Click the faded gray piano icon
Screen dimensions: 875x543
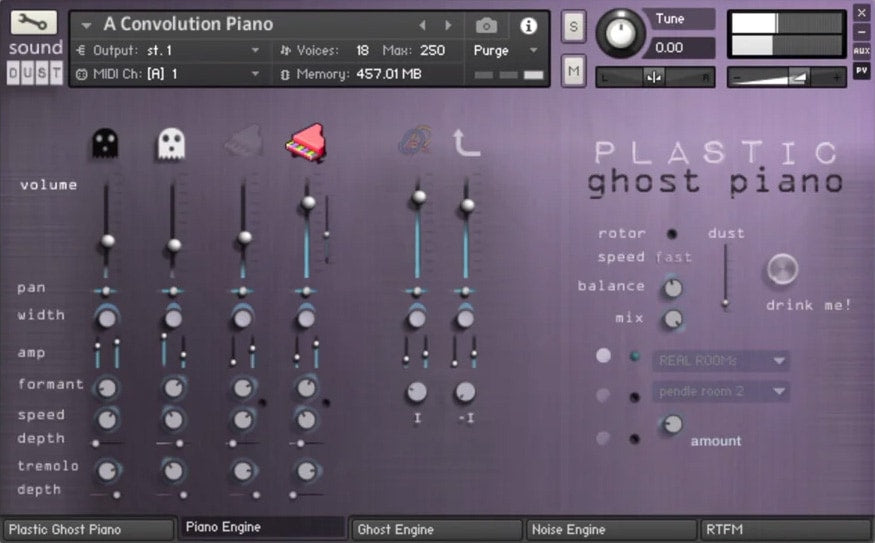(x=241, y=144)
